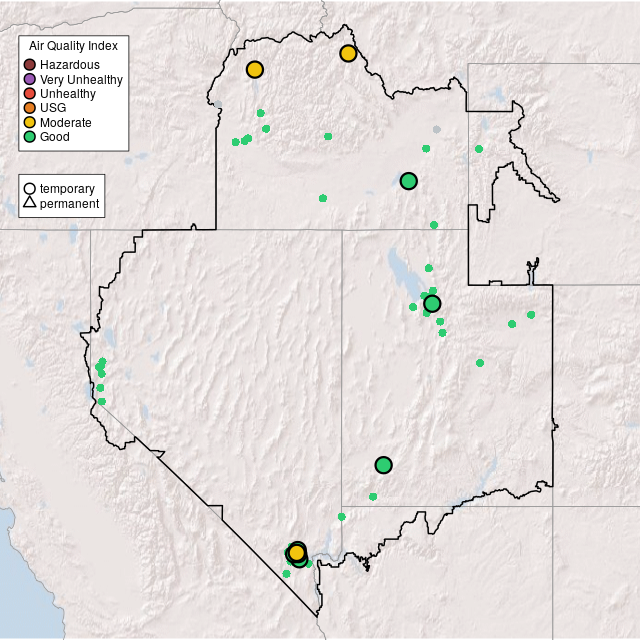Select the purple Very Unhealthy legend circle
This screenshot has height=640, width=640.
point(30,79)
